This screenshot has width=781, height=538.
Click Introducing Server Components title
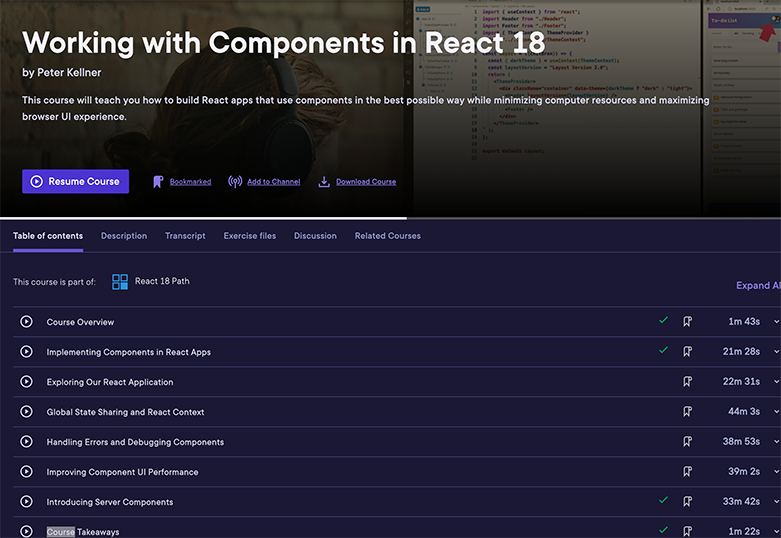pyautogui.click(x=110, y=502)
